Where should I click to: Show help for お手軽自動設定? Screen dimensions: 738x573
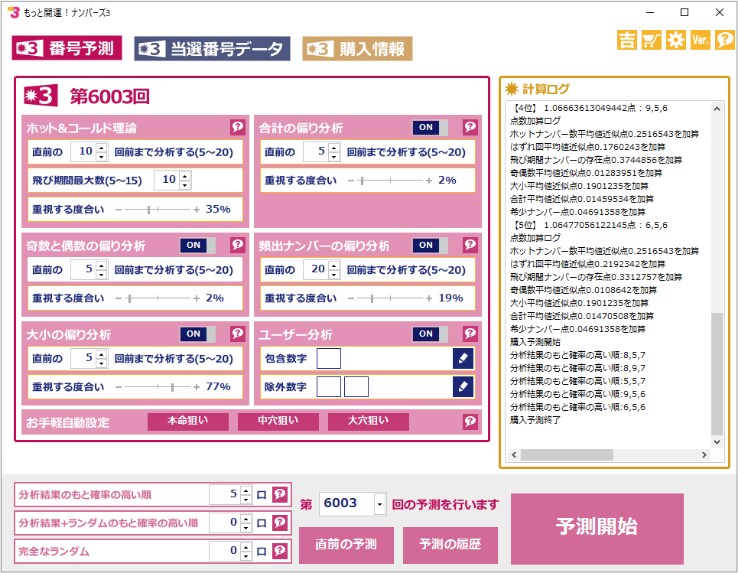click(x=470, y=421)
